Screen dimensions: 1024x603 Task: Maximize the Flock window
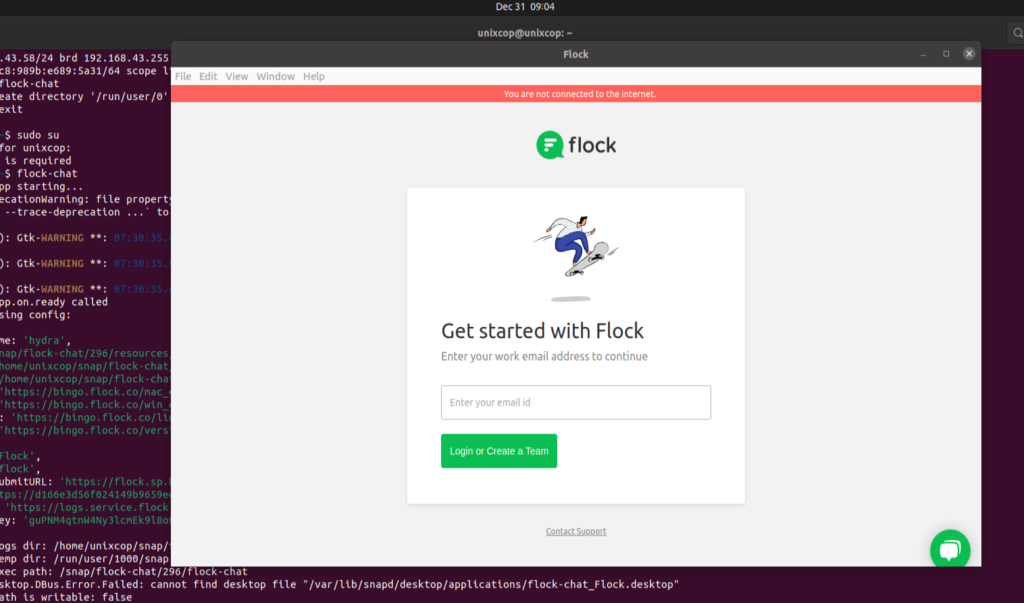(946, 54)
